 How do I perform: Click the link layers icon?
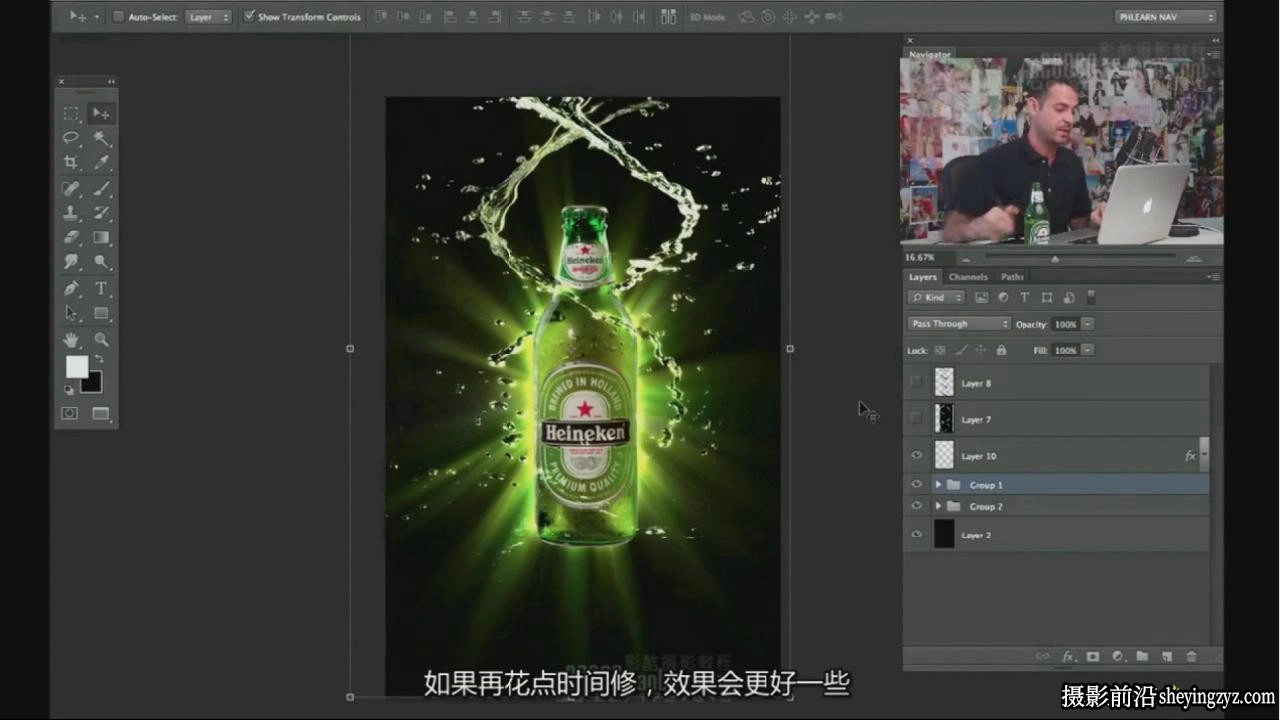tap(1043, 656)
